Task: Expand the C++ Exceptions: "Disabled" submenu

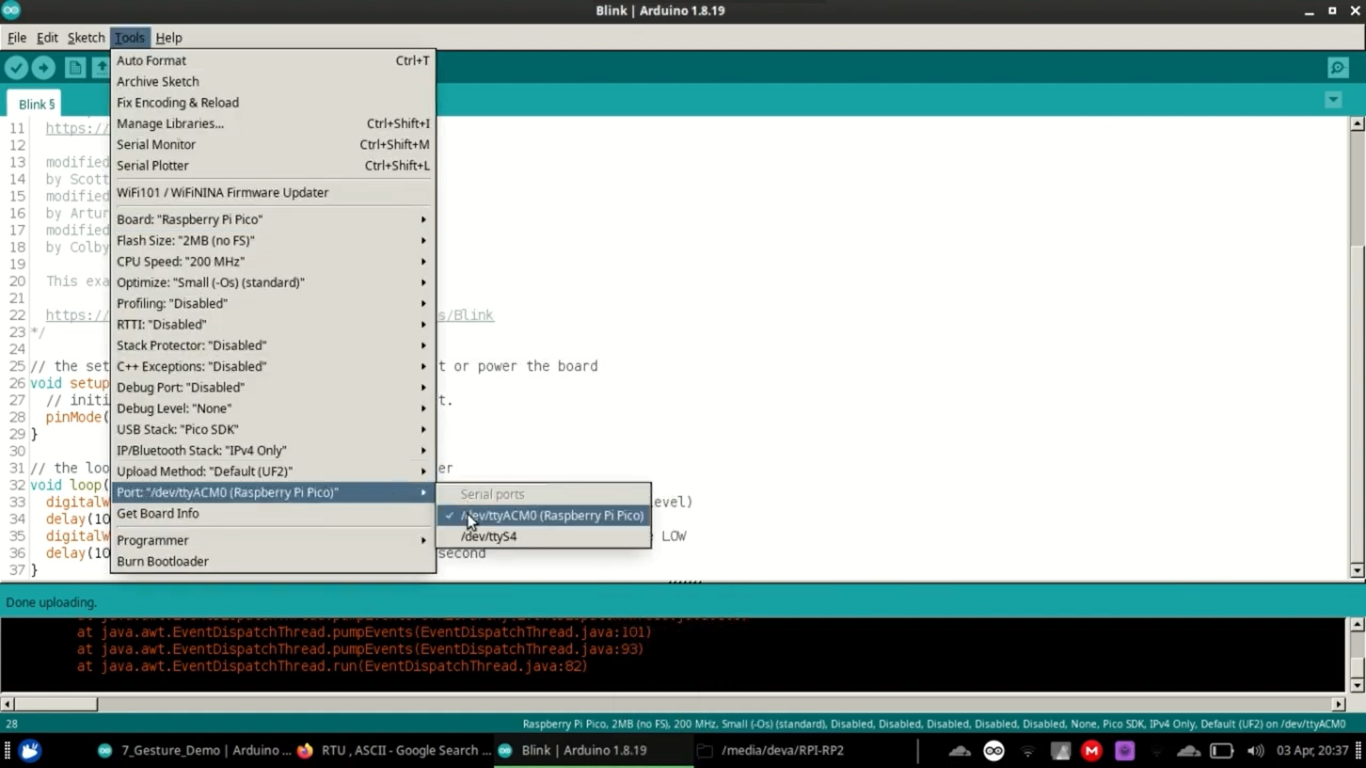Action: pos(273,366)
